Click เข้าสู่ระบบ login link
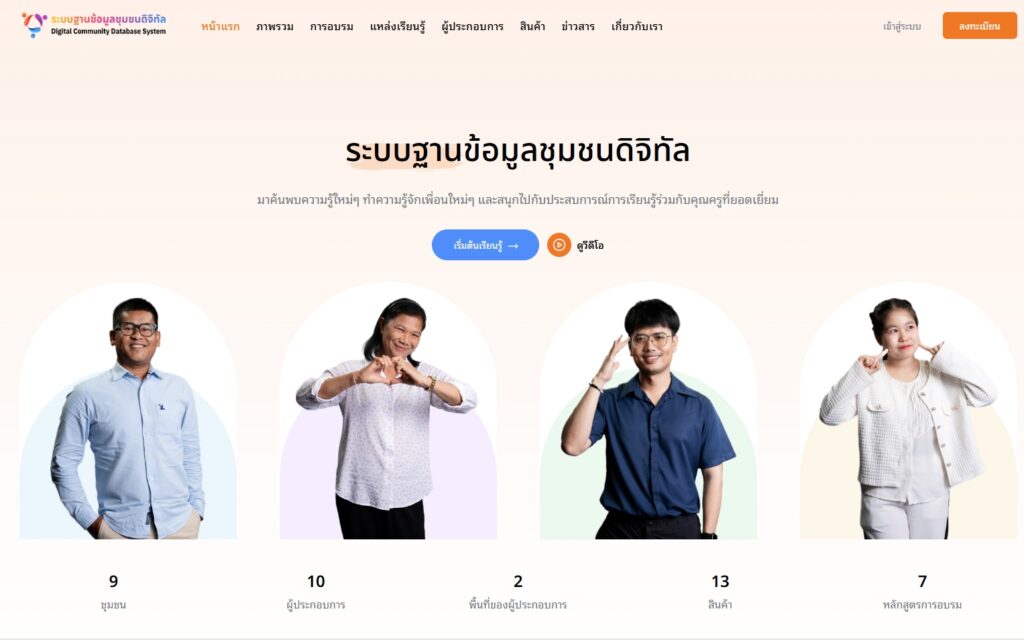This screenshot has height=640, width=1024. click(902, 27)
